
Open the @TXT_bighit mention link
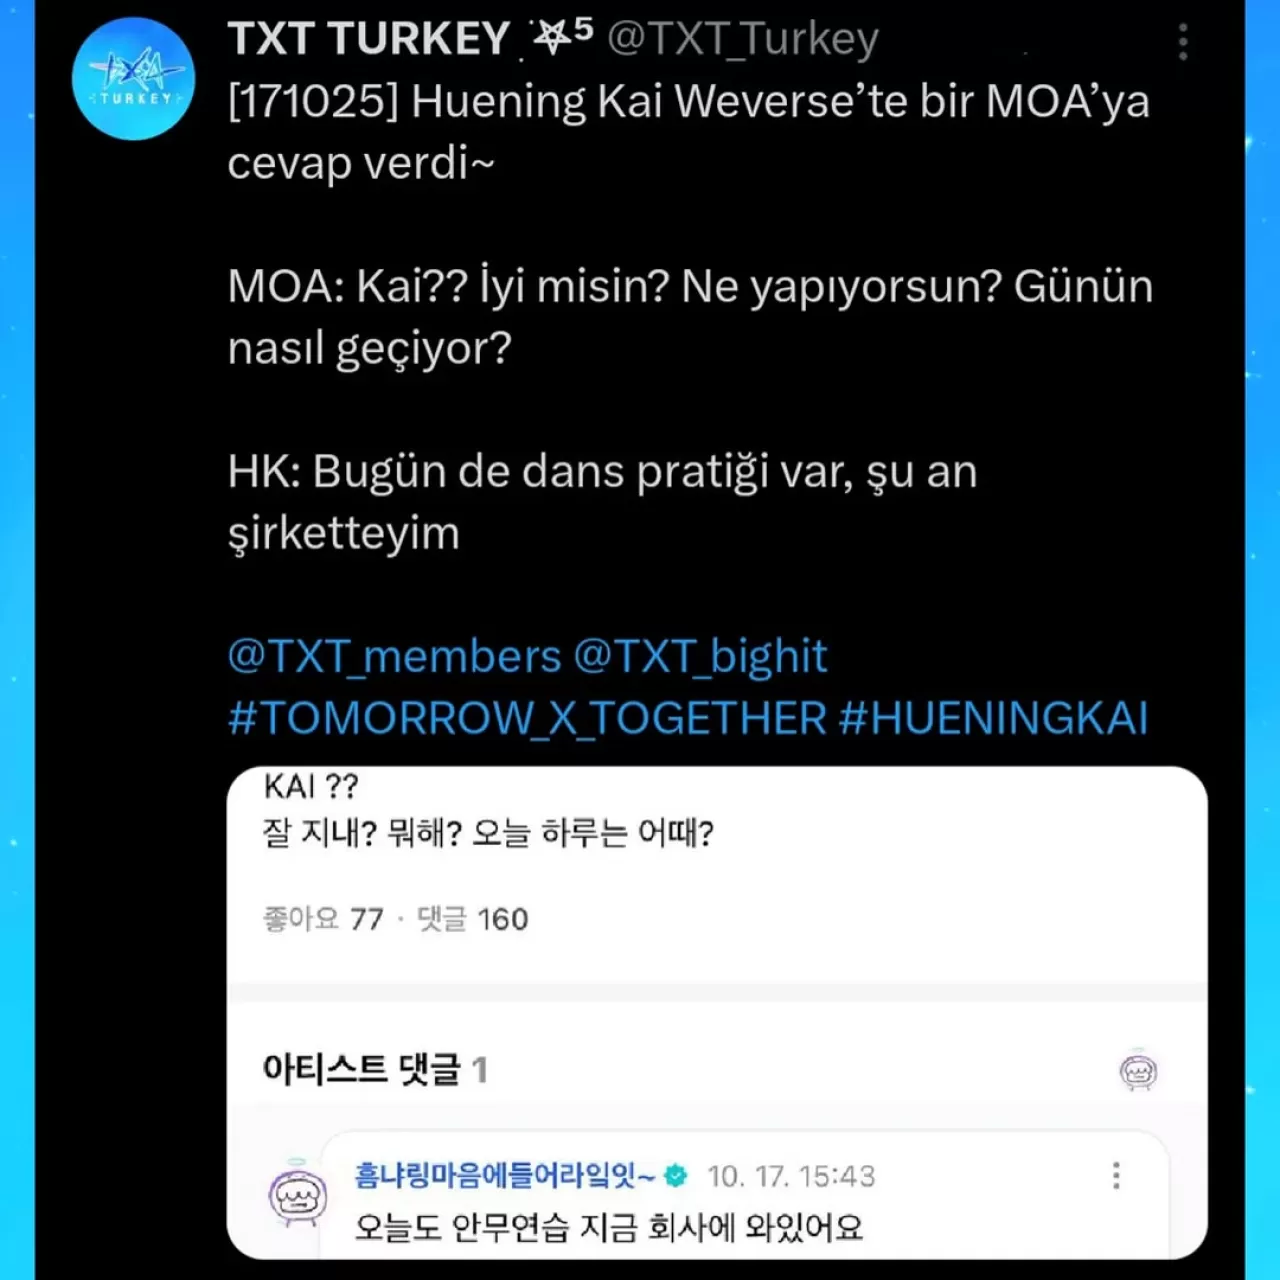pos(700,657)
